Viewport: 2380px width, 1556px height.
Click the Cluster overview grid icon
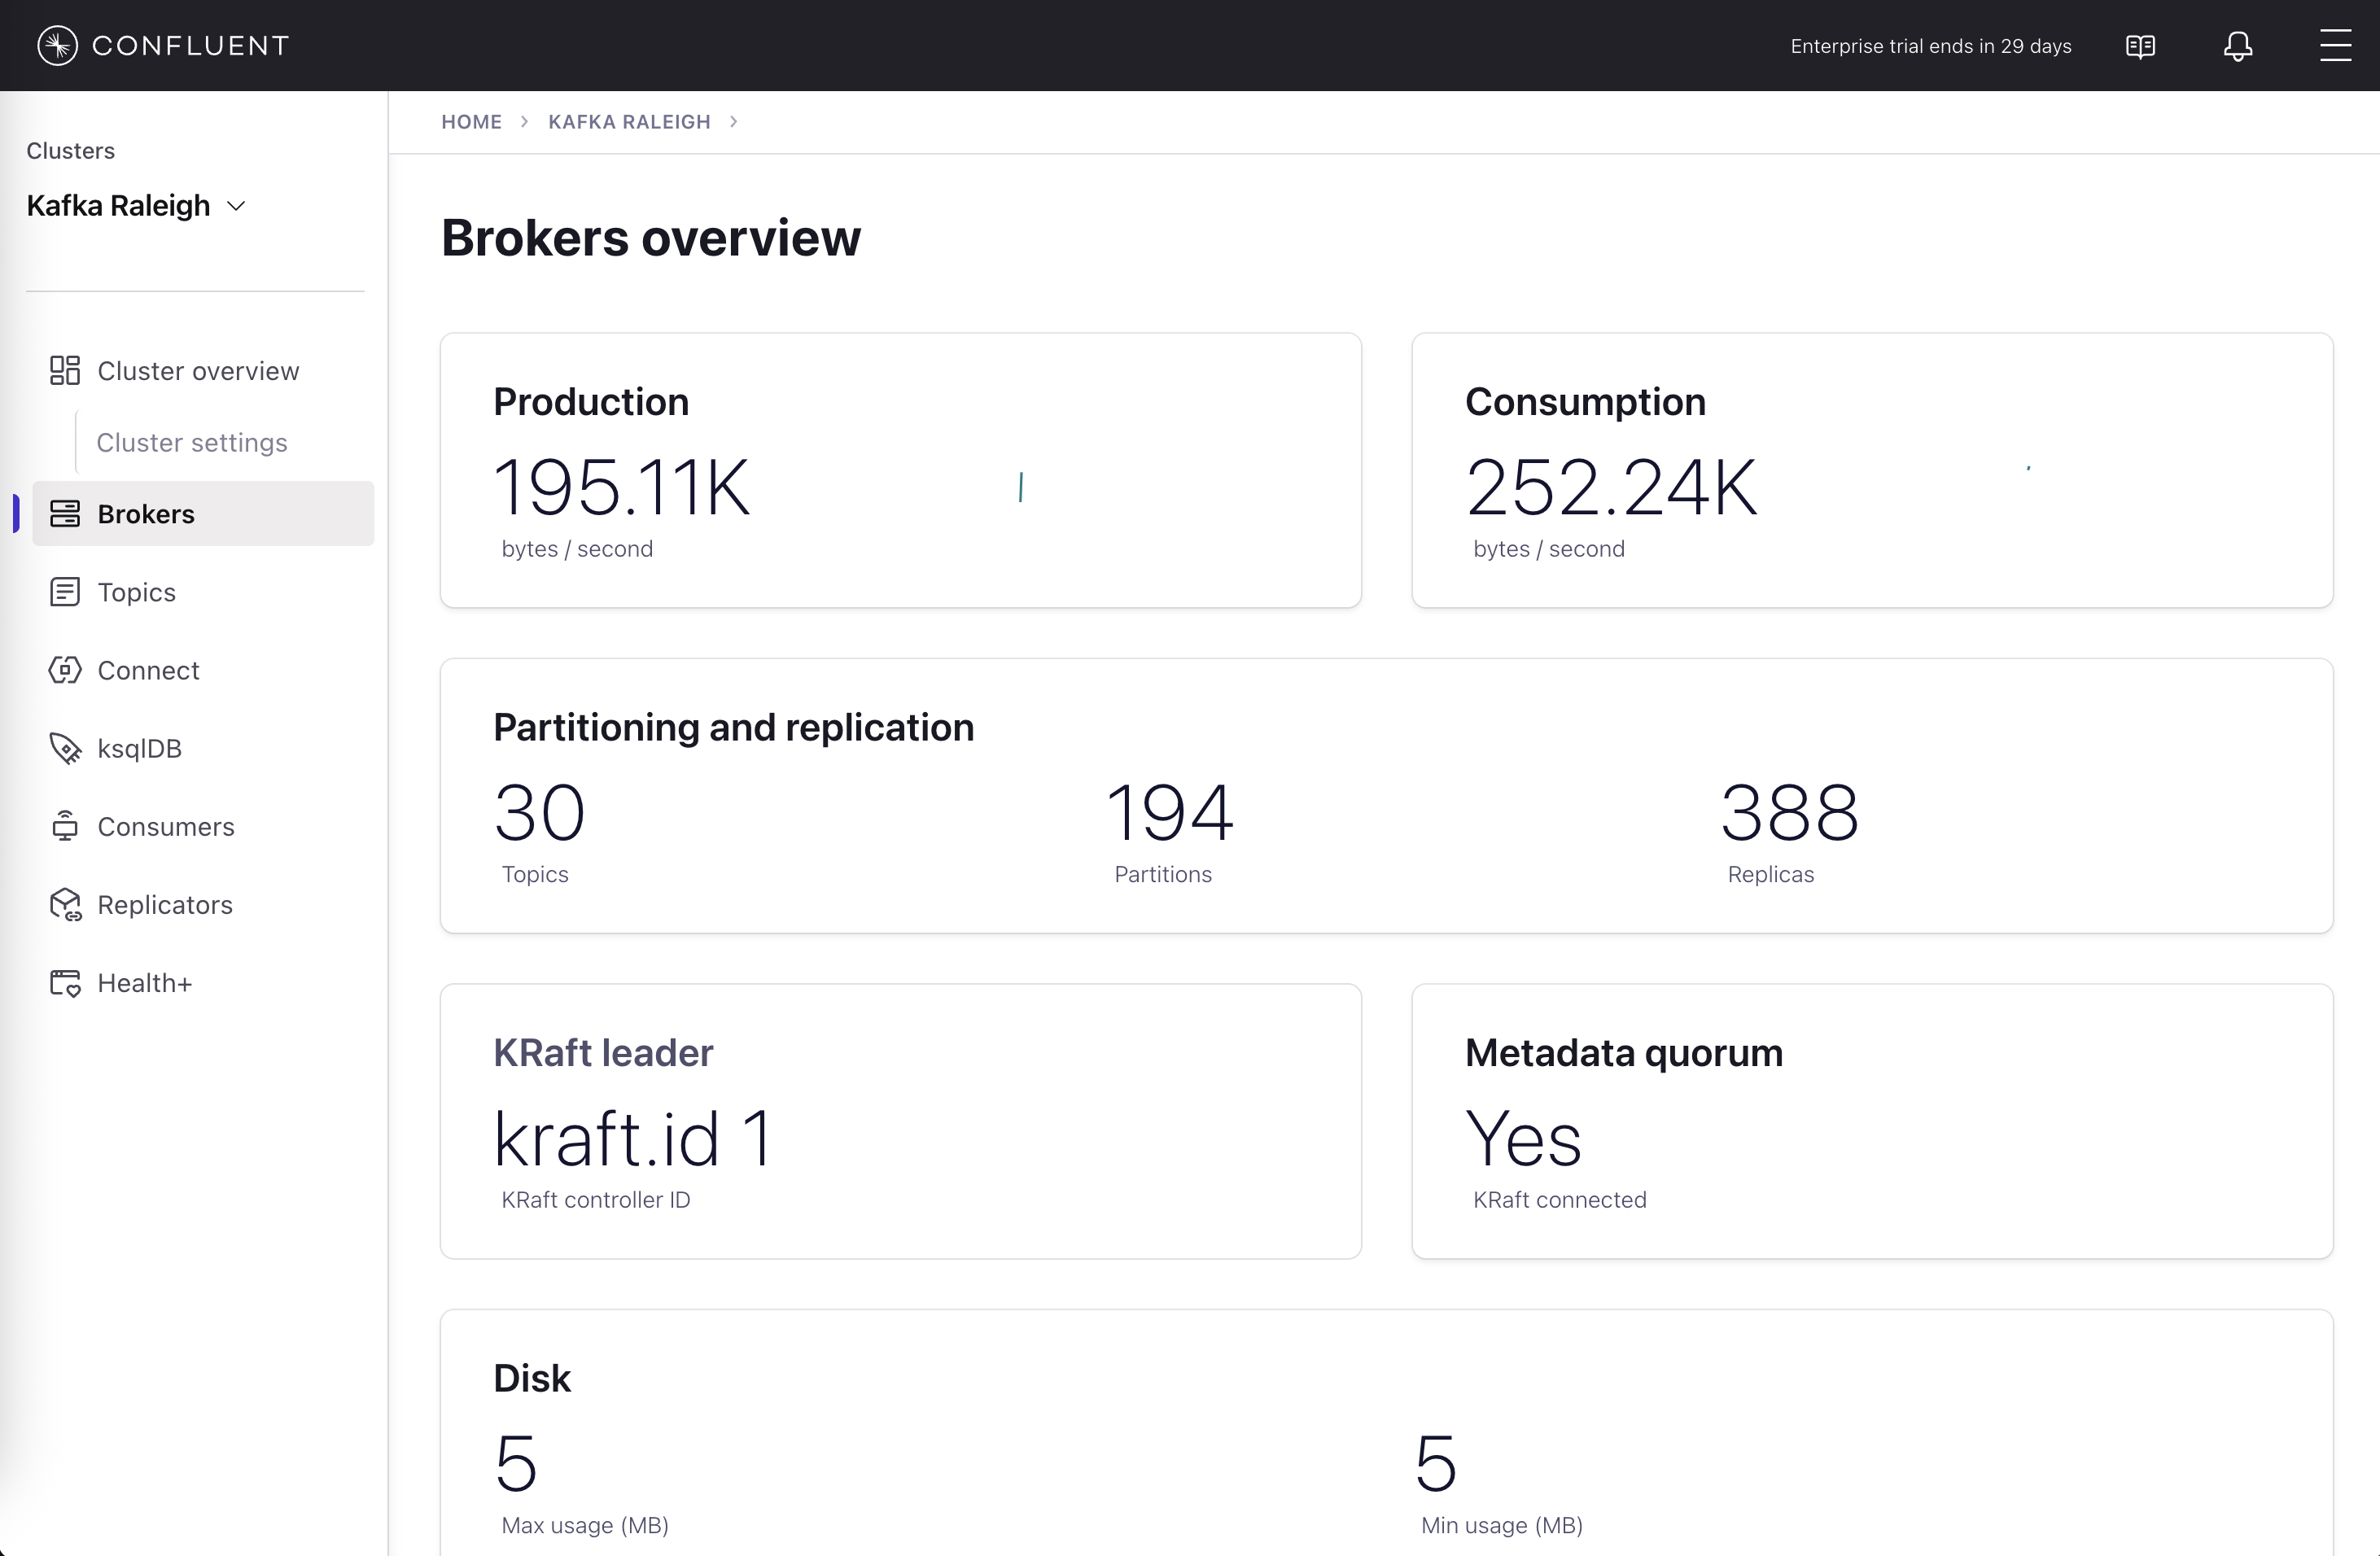tap(65, 371)
